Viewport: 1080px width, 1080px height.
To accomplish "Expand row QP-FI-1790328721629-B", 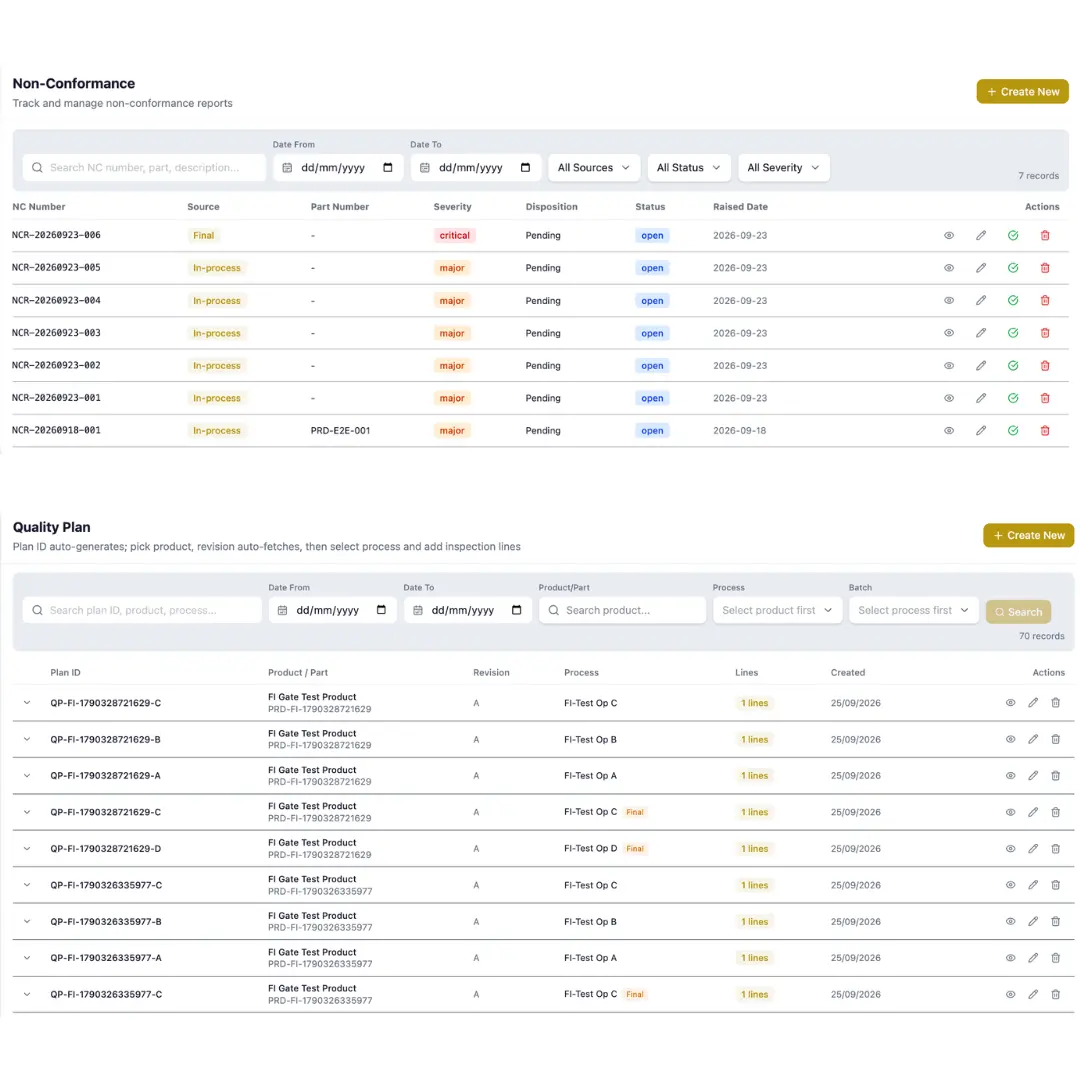I will (x=27, y=739).
